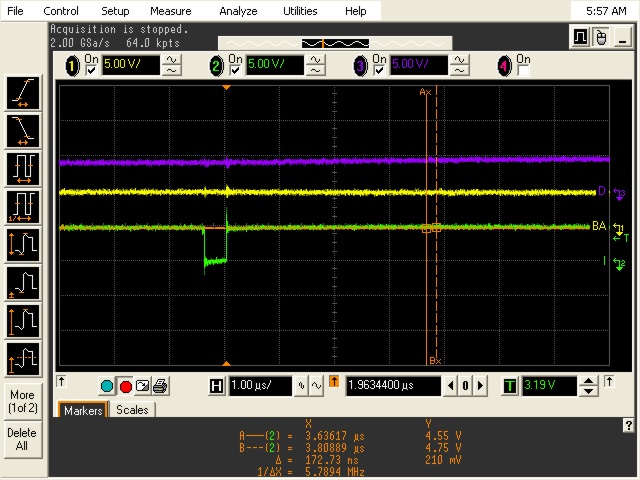Image resolution: width=640 pixels, height=480 pixels.
Task: Click More (1 of 2) button
Action: coord(23,401)
